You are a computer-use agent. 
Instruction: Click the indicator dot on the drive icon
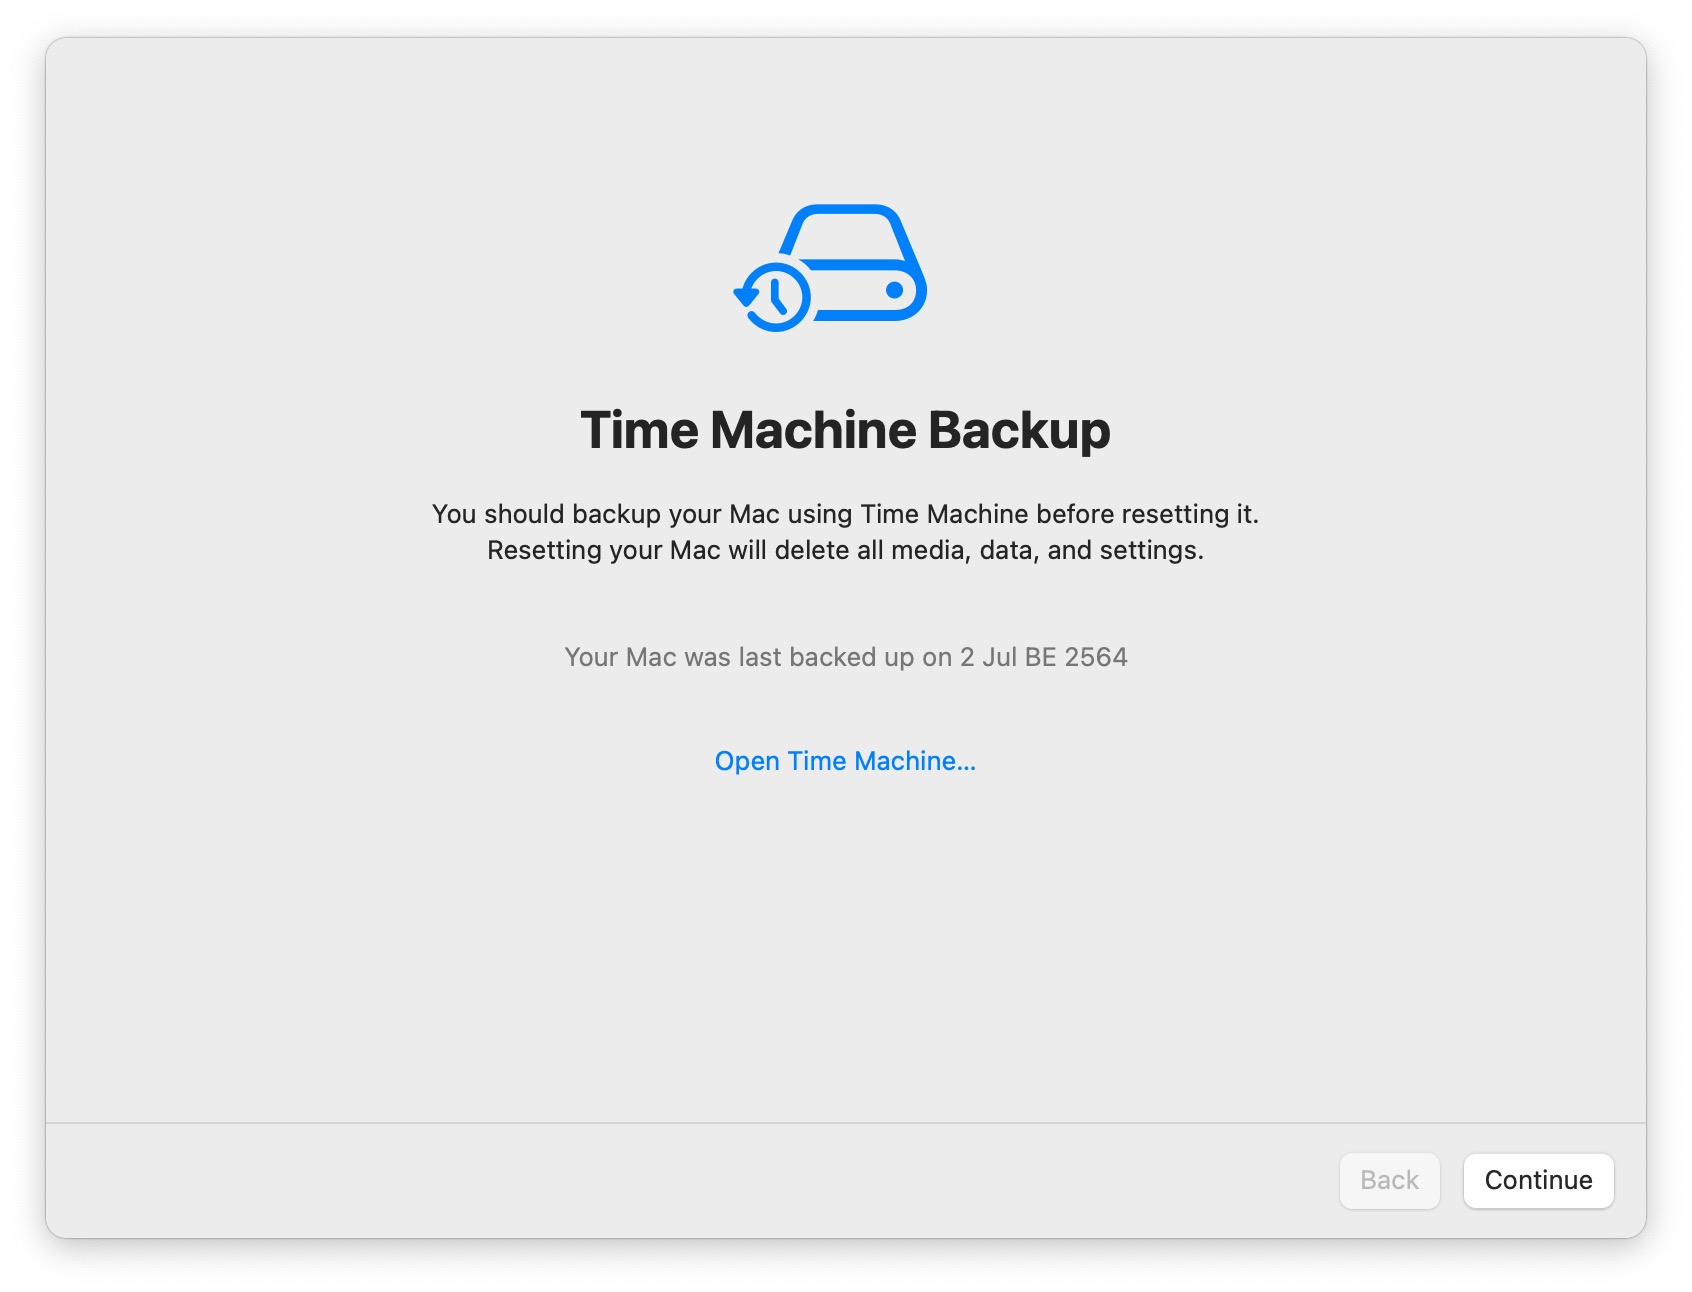(894, 290)
